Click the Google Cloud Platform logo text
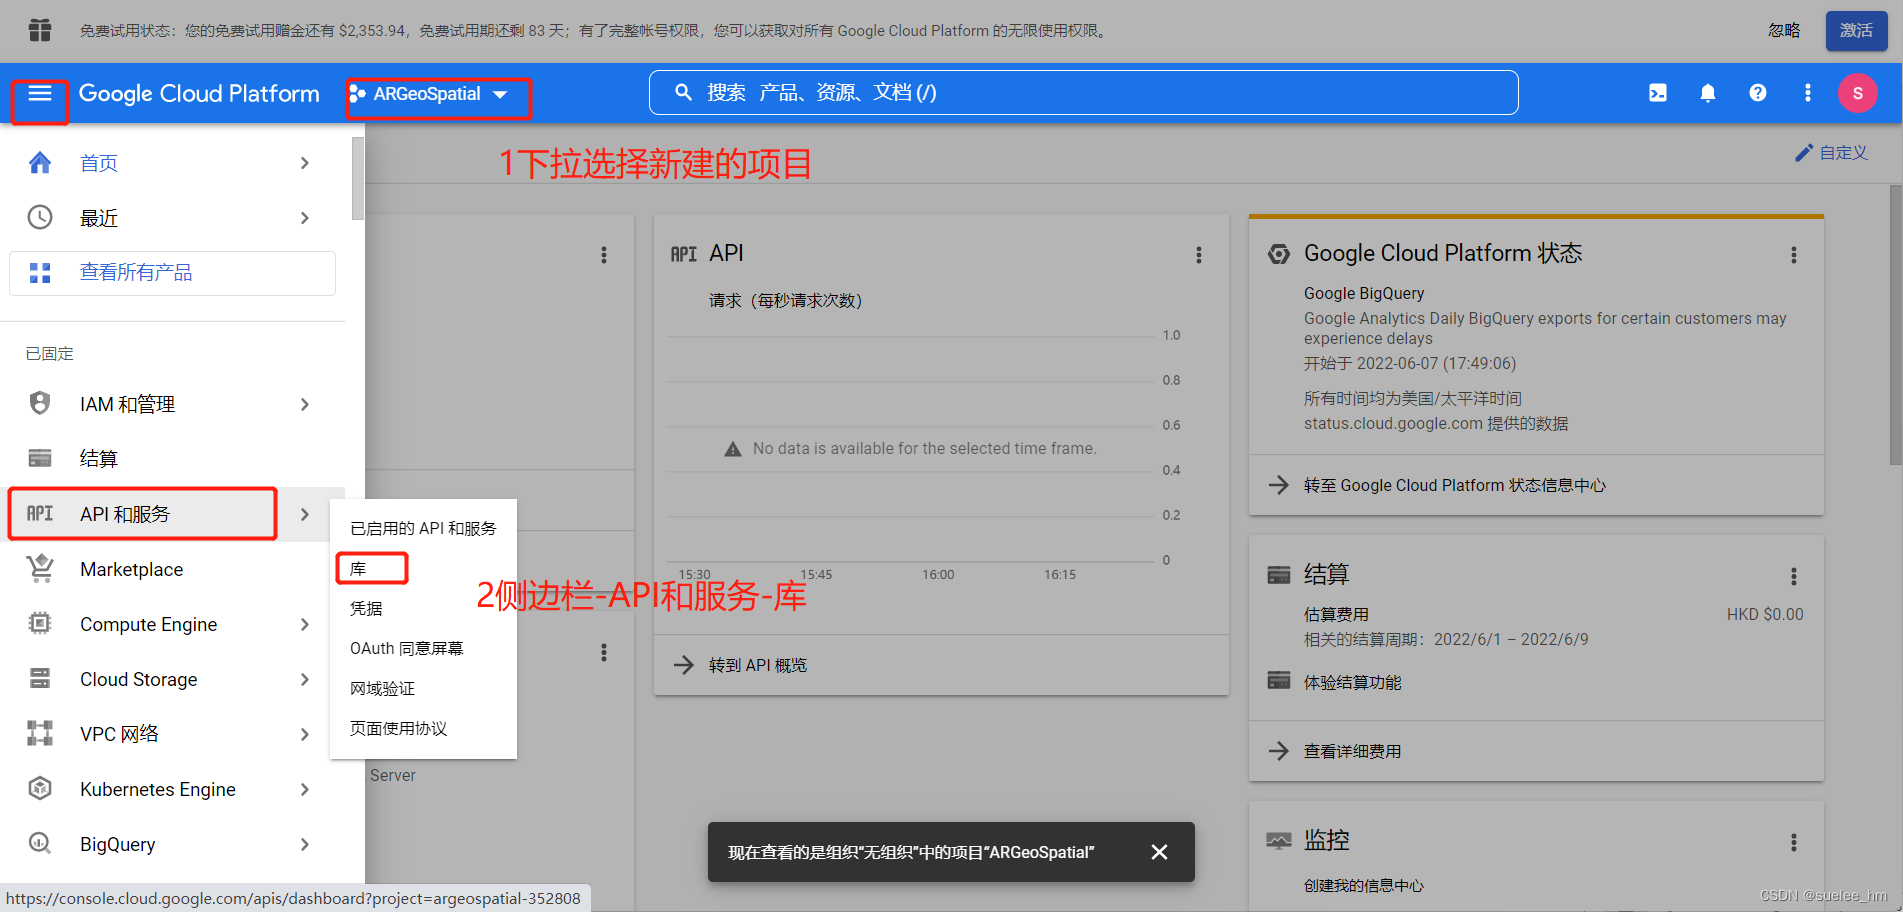Viewport: 1903px width, 912px height. (x=199, y=93)
